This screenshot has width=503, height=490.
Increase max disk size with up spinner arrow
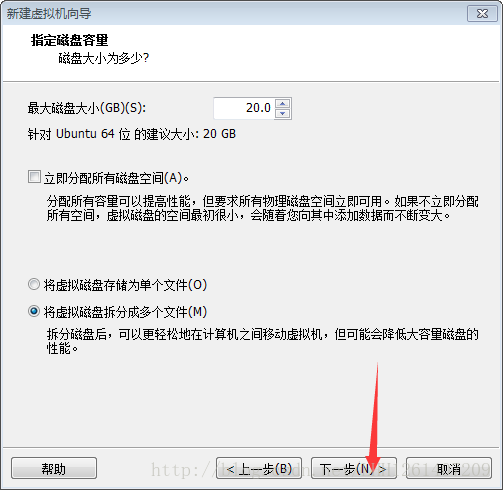[283, 103]
